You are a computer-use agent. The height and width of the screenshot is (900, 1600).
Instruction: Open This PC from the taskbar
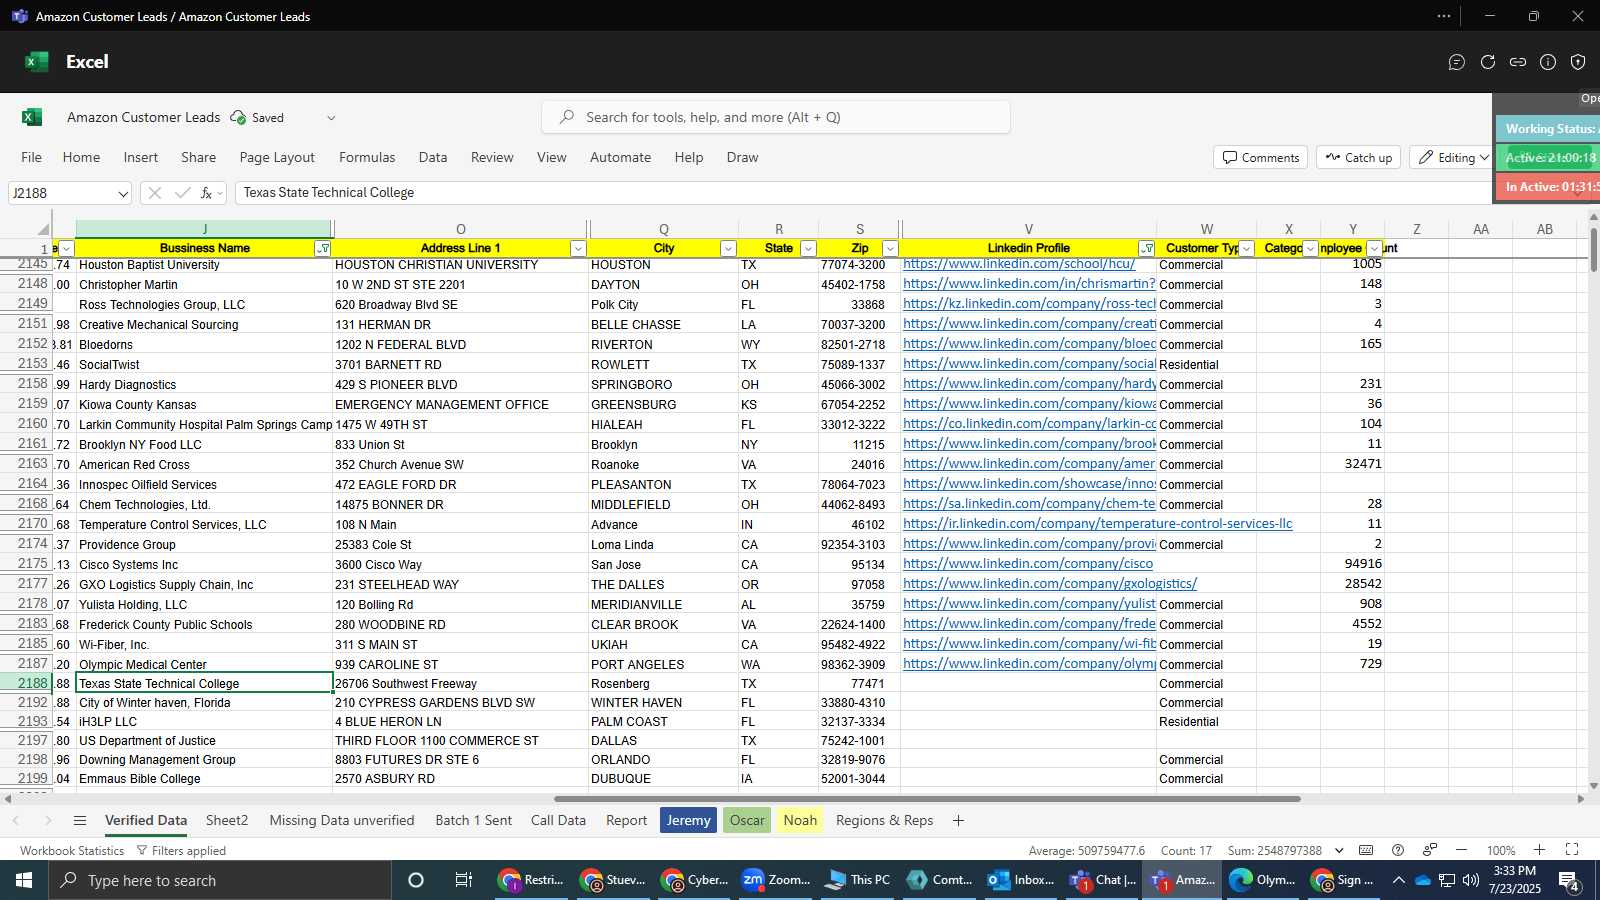pos(857,880)
